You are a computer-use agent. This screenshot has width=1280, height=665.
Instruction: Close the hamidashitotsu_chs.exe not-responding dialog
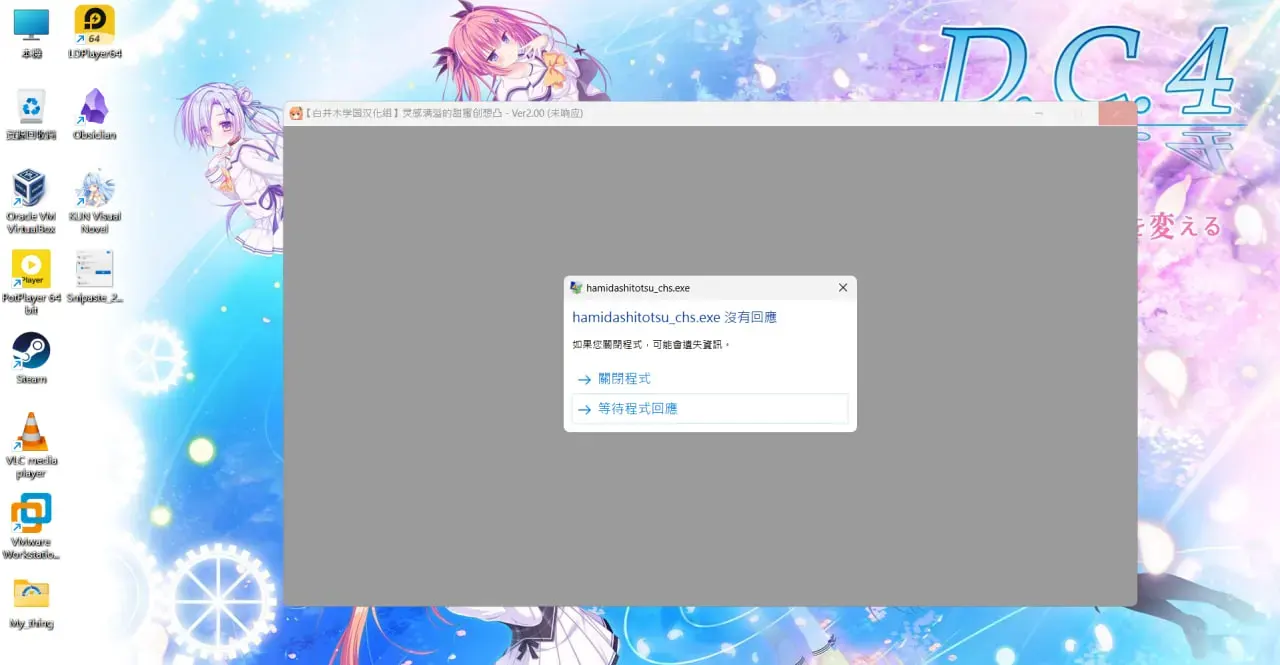click(842, 288)
